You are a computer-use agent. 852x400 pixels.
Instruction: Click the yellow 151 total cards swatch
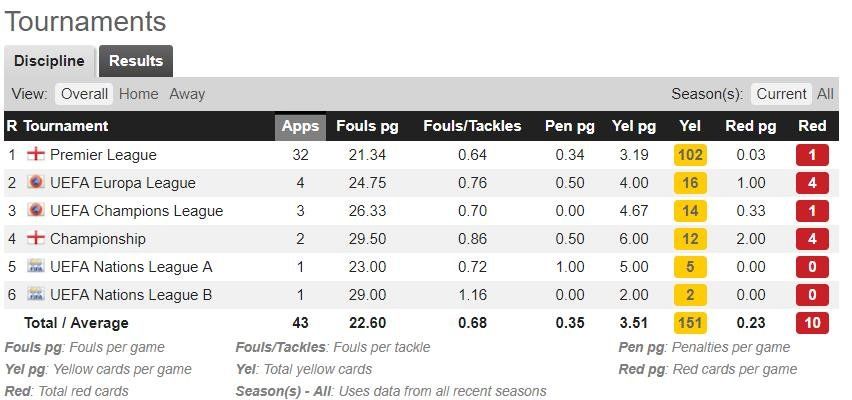(690, 323)
